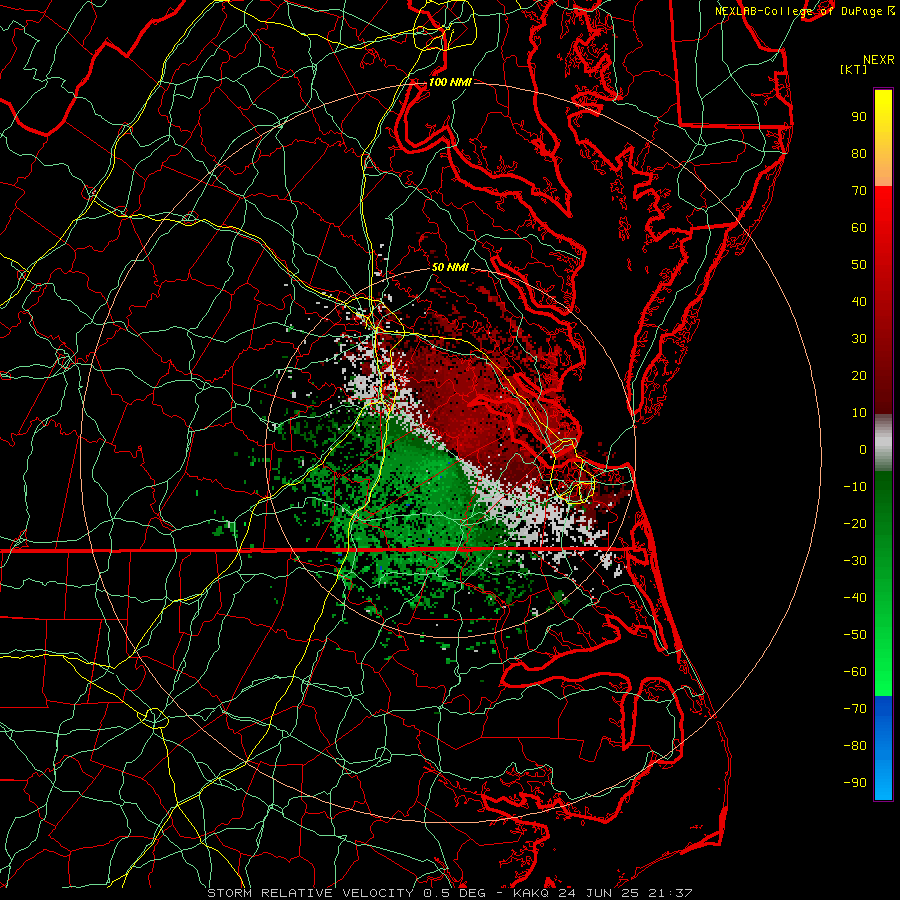Viewport: 900px width, 900px height.
Task: Click the -40 value on the velocity scale
Action: tap(855, 598)
